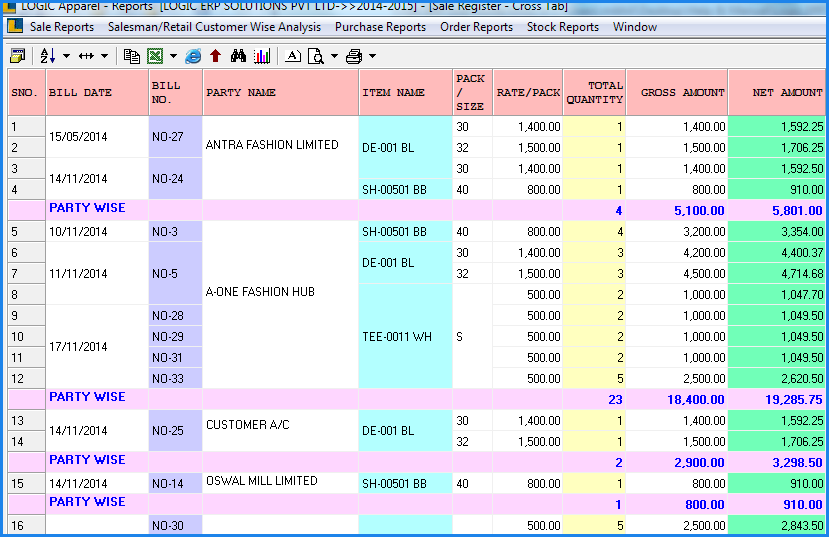Click row number 12 header
Screen dimensions: 829x537
[26, 378]
